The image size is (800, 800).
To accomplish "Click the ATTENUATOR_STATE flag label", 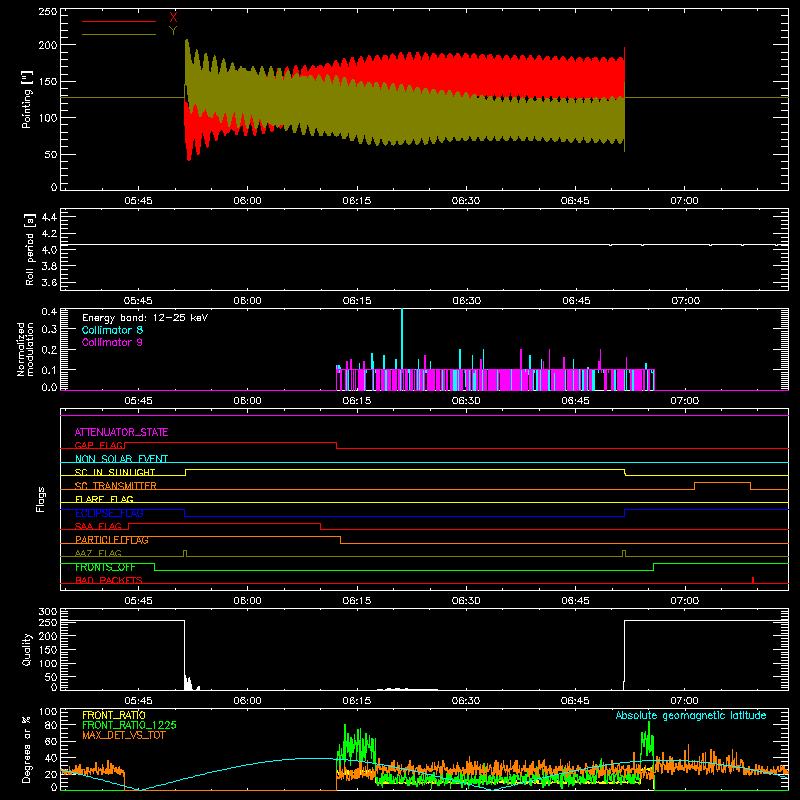I will click(121, 432).
